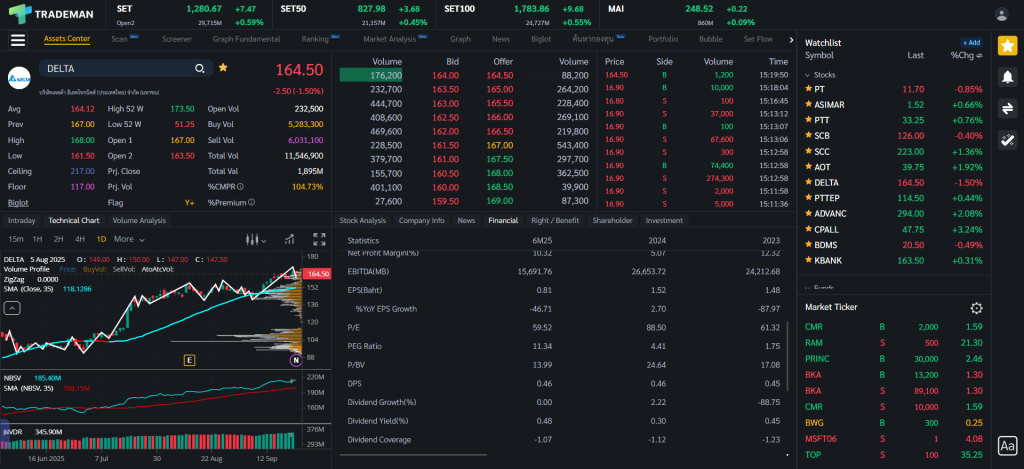Toggle star for ASIMAR in watchlist
Screen dimensions: 1024x469
[x=808, y=105]
